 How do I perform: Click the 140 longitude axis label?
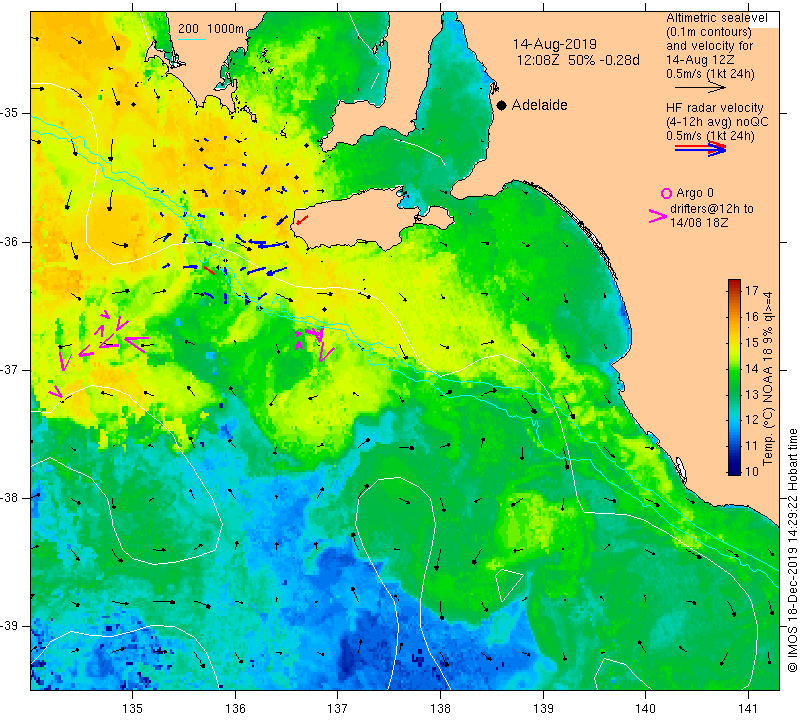[x=645, y=708]
